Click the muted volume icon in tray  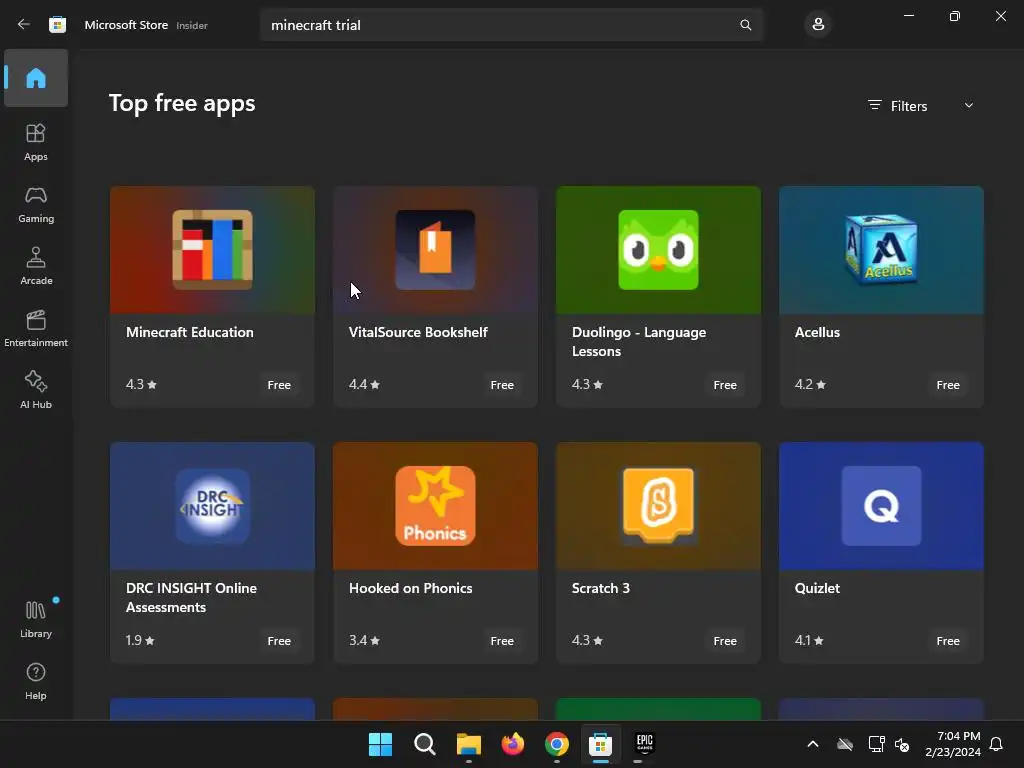[x=902, y=744]
